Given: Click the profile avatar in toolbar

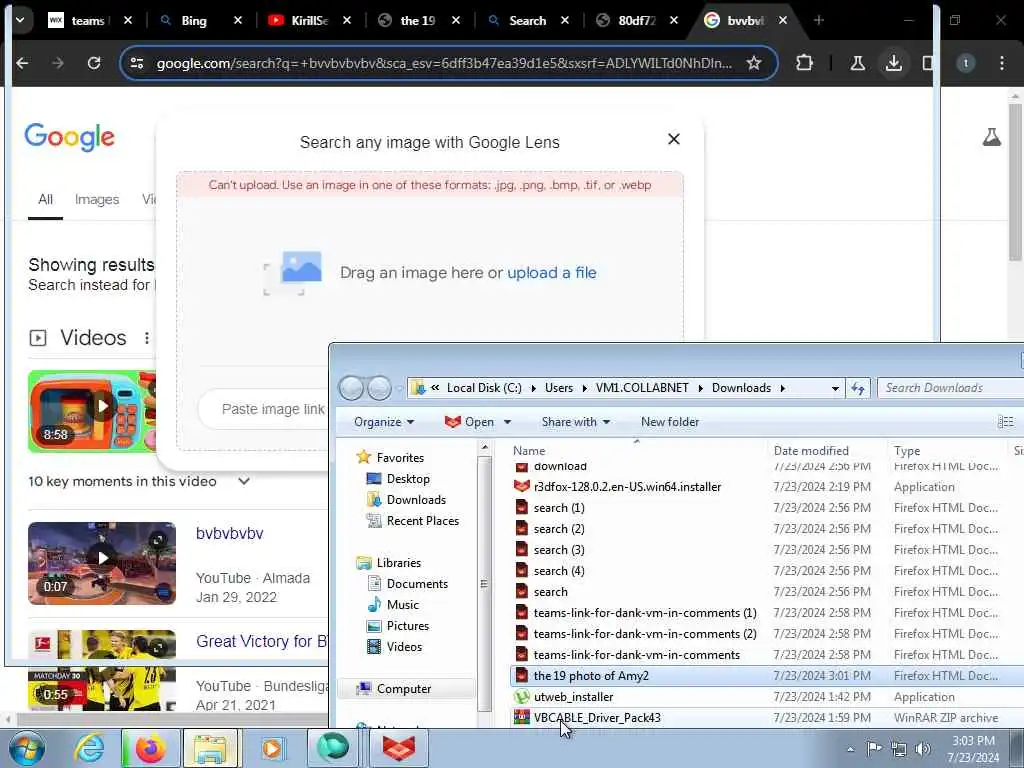Looking at the screenshot, I should pyautogui.click(x=965, y=63).
